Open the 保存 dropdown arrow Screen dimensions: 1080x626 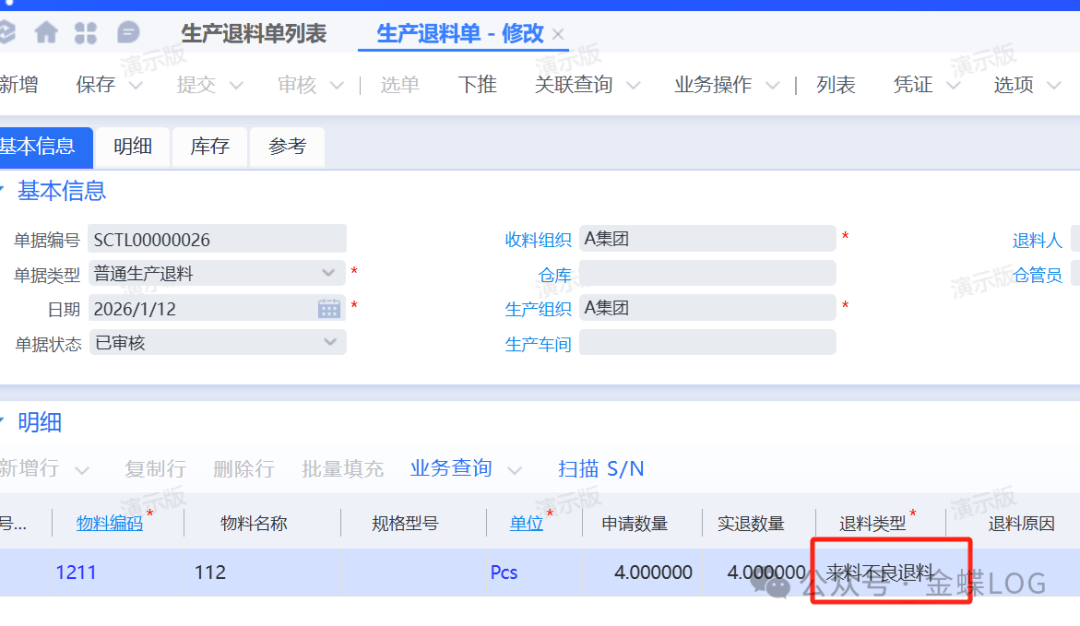click(136, 86)
